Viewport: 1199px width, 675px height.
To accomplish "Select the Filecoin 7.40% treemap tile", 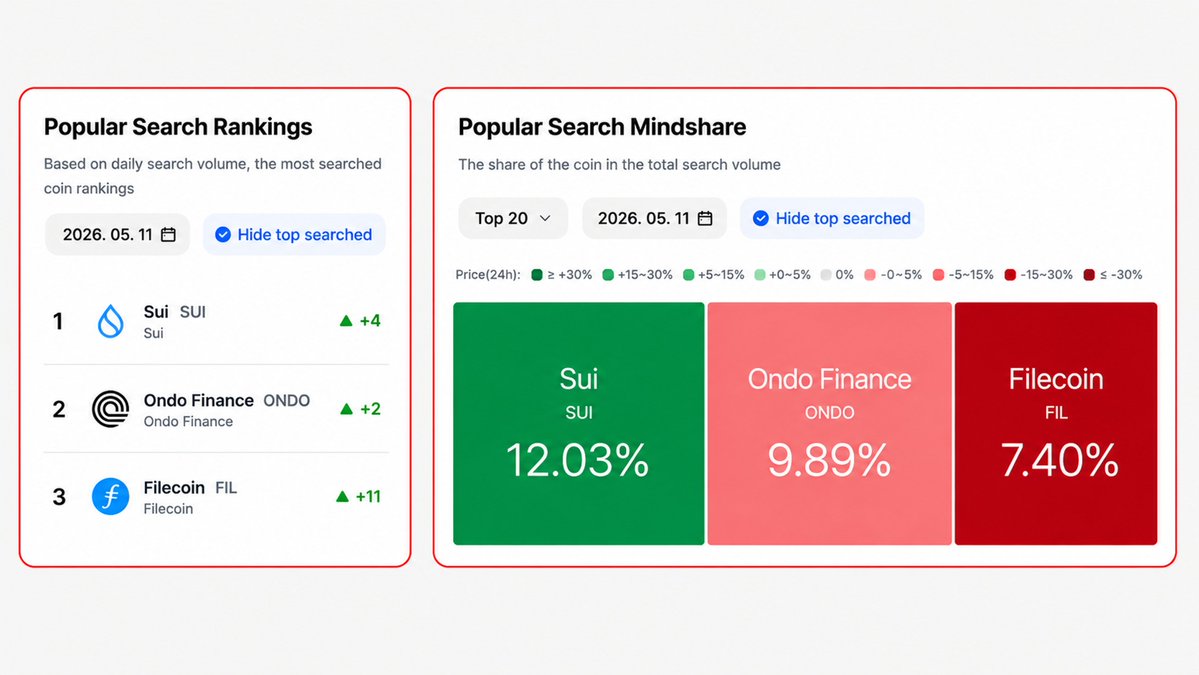I will pyautogui.click(x=1056, y=423).
